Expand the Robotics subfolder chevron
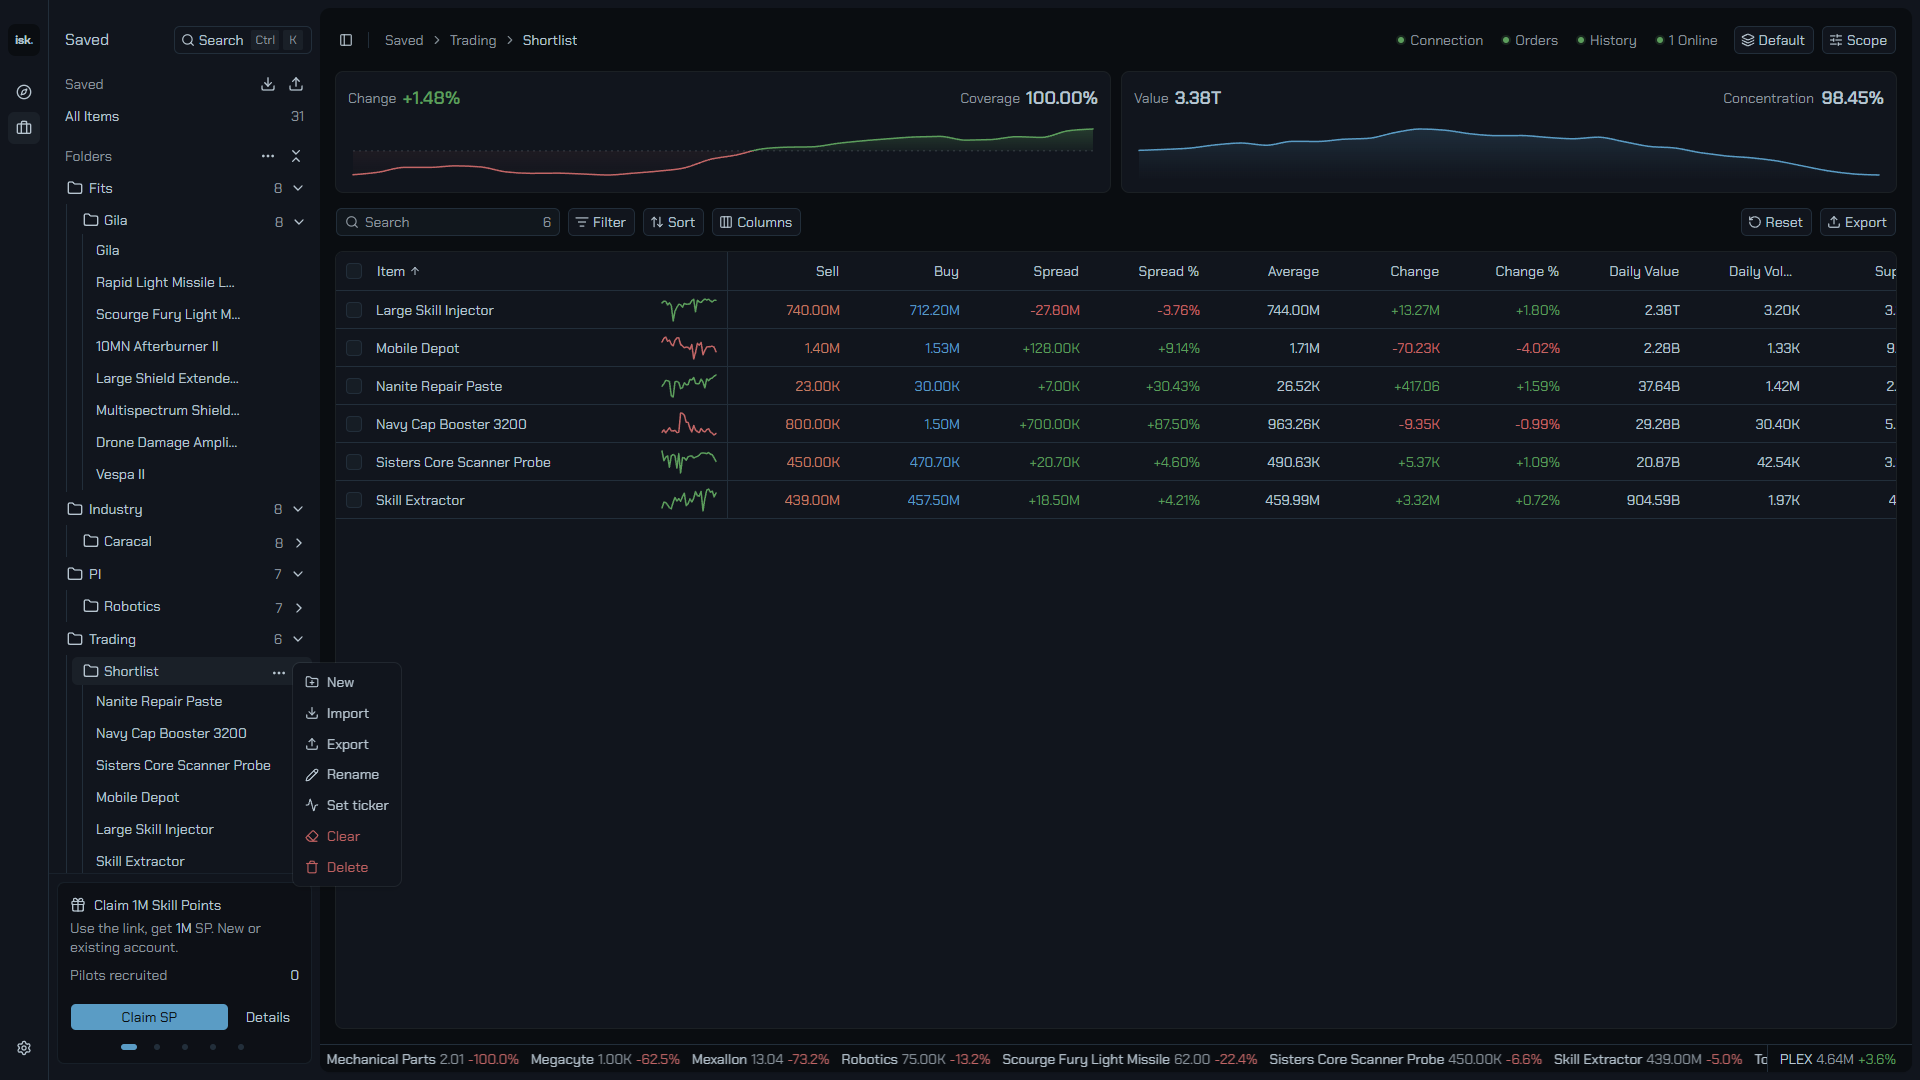Viewport: 1920px width, 1080px height. click(x=298, y=608)
